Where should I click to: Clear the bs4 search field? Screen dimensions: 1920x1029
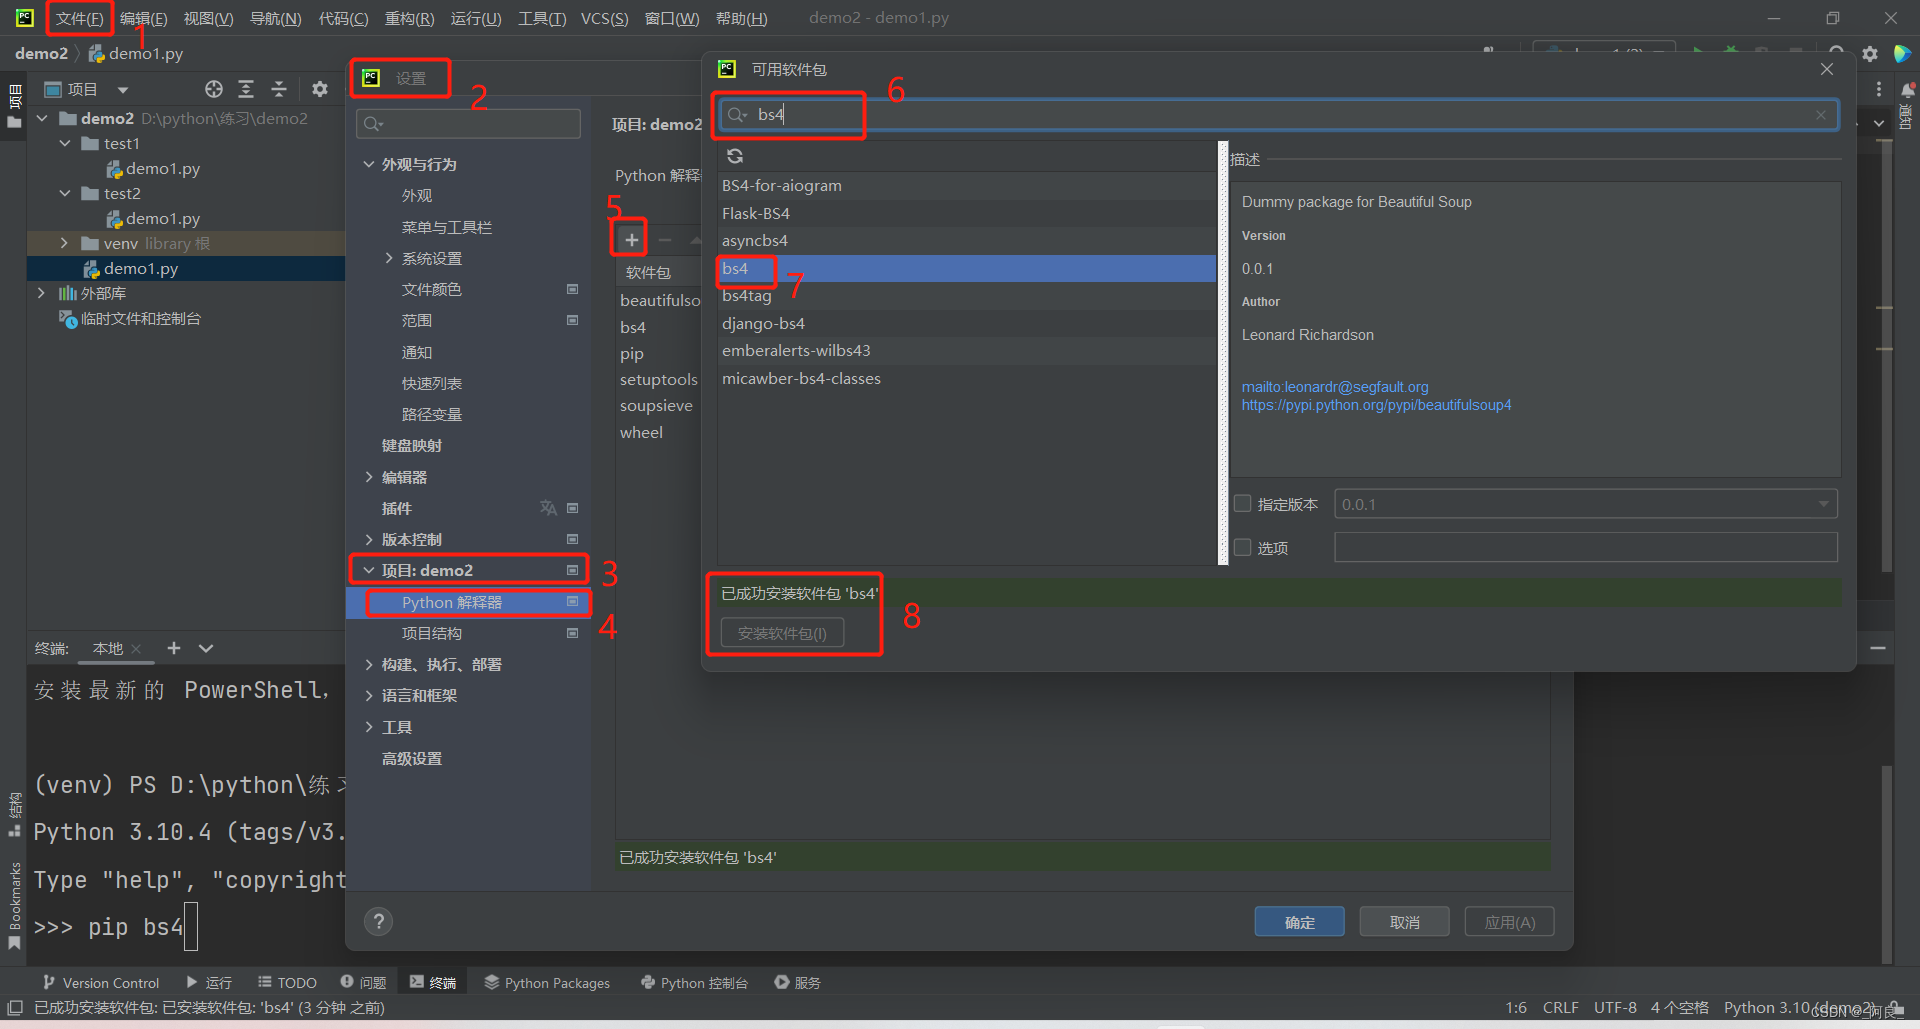pyautogui.click(x=1821, y=115)
